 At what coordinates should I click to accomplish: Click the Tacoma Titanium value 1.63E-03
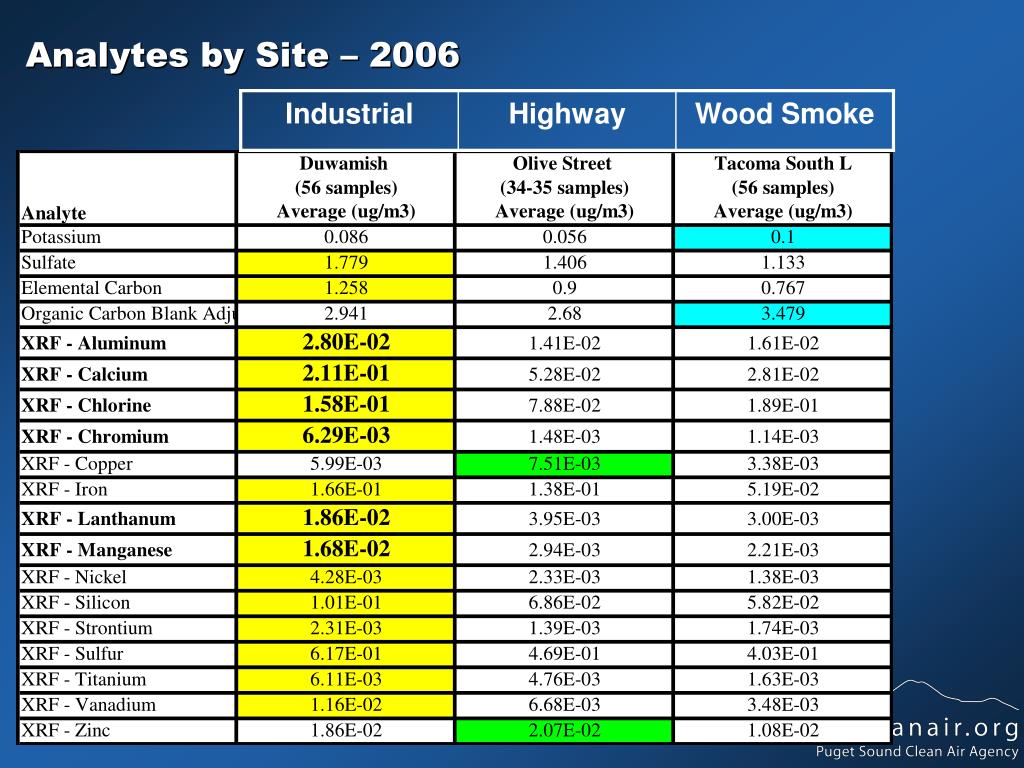point(782,679)
